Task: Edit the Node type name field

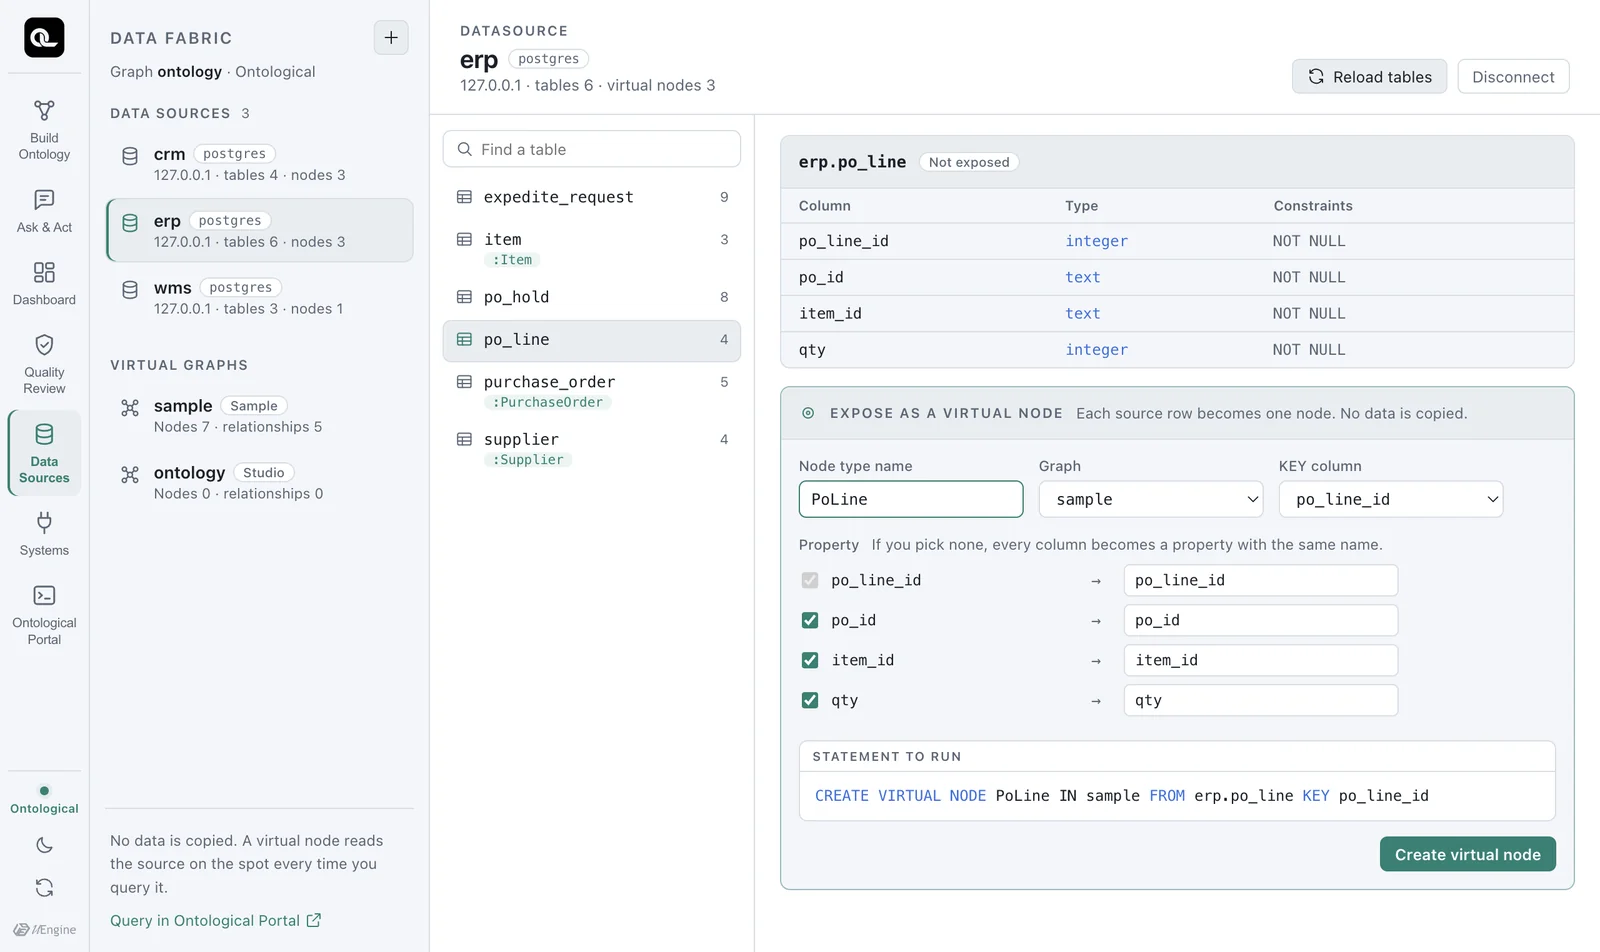Action: point(911,499)
